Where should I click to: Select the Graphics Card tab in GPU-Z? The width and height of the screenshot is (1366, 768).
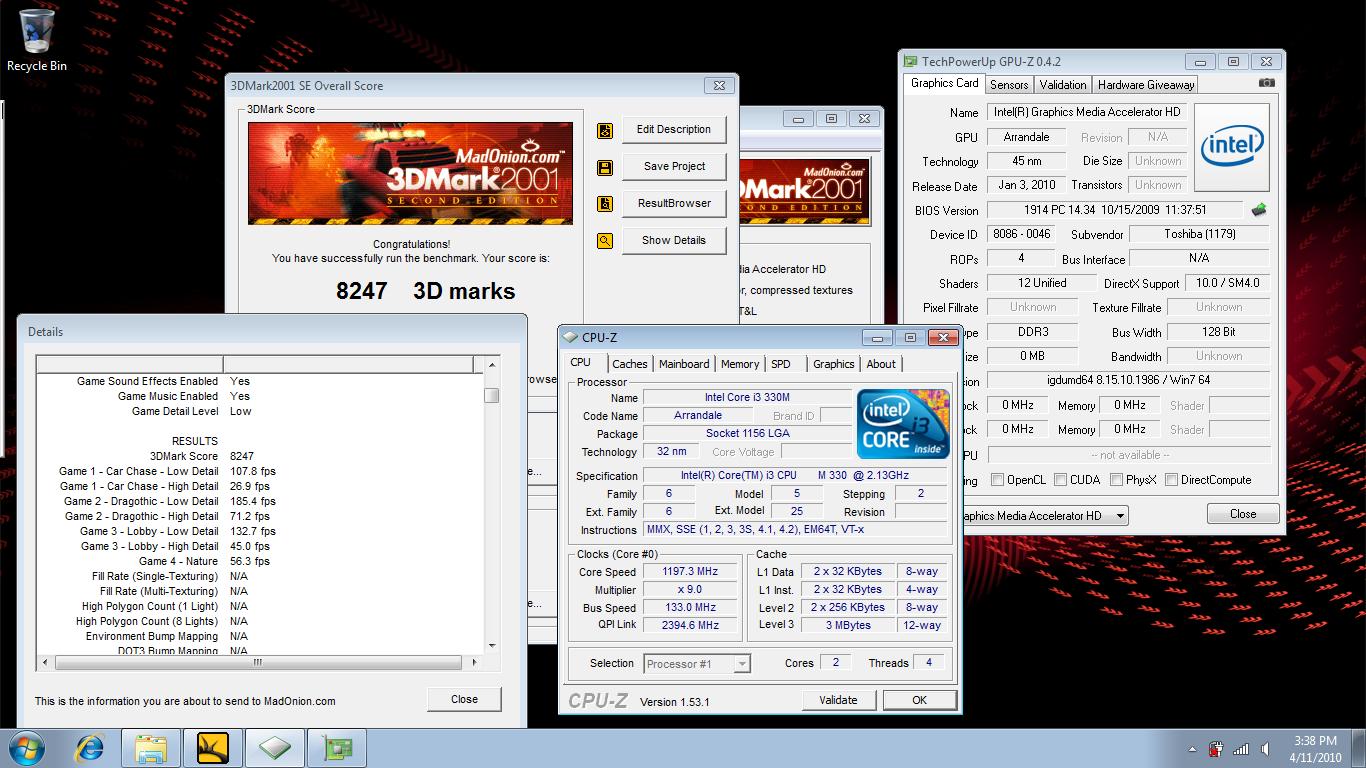pos(944,83)
